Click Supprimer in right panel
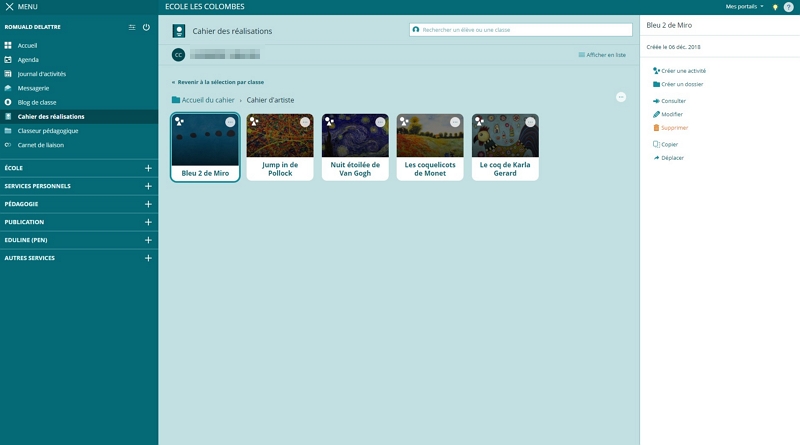This screenshot has height=445, width=800. point(671,128)
